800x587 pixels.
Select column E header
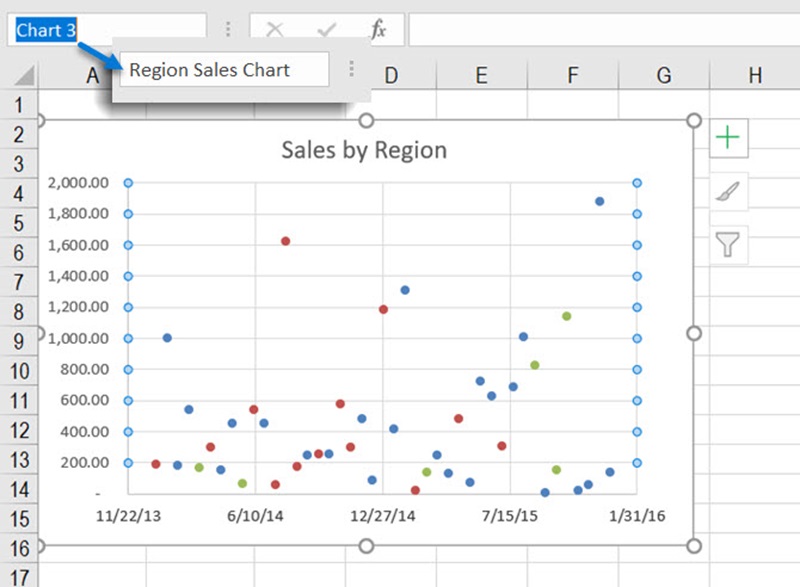coord(481,75)
